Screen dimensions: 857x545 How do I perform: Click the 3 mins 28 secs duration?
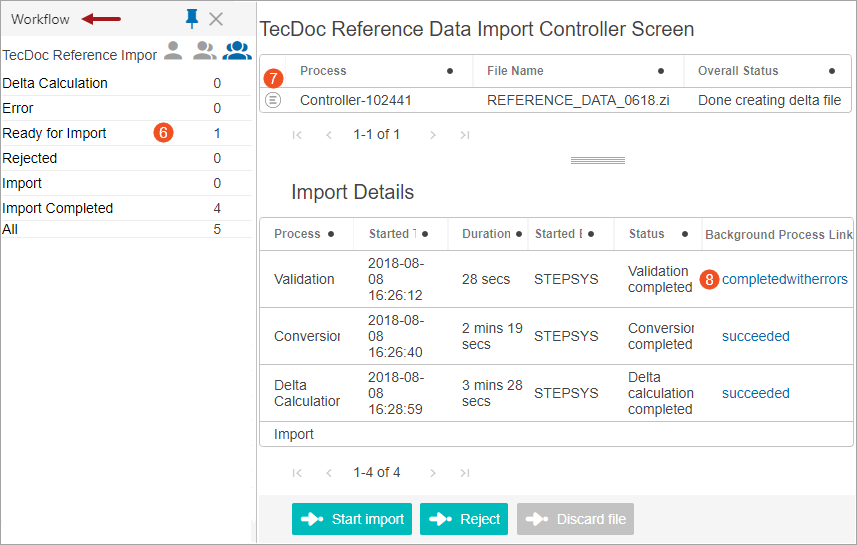492,393
